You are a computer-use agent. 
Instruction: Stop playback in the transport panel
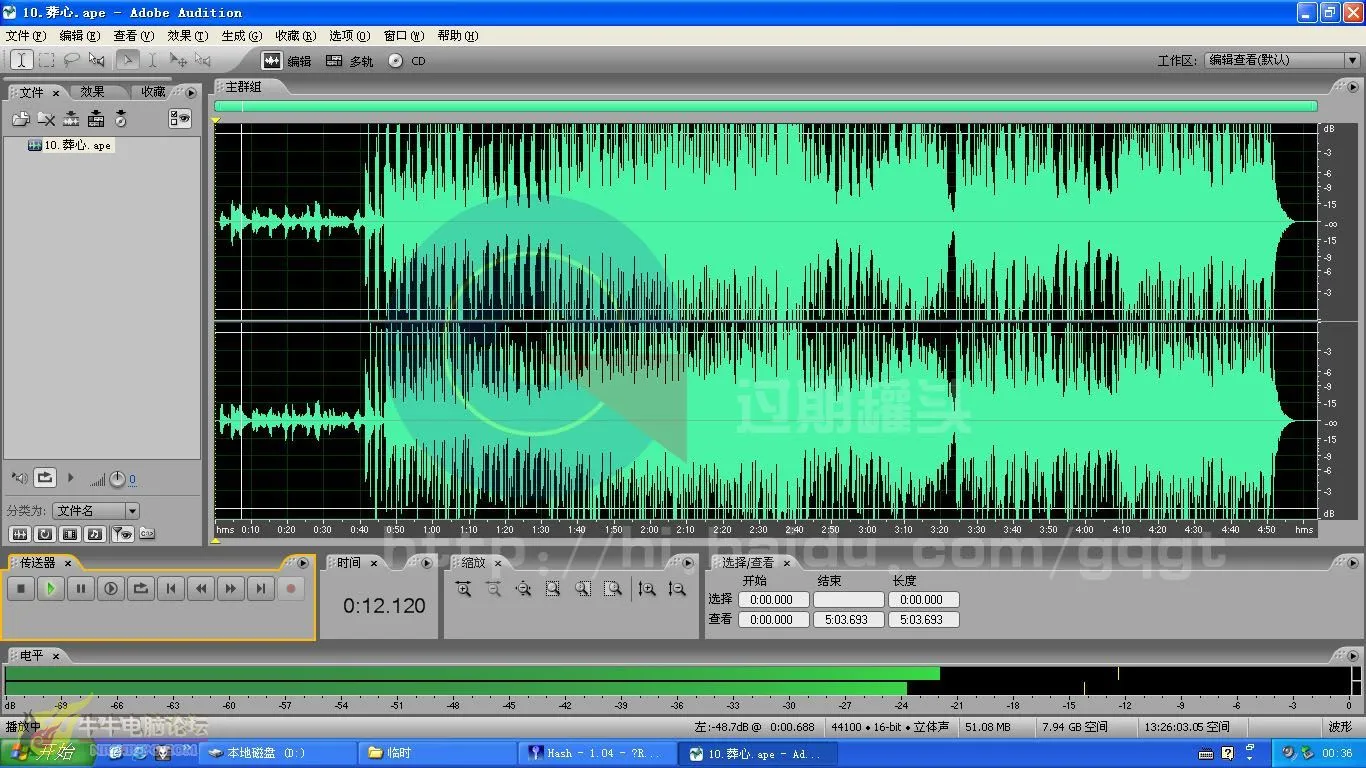pyautogui.click(x=21, y=589)
